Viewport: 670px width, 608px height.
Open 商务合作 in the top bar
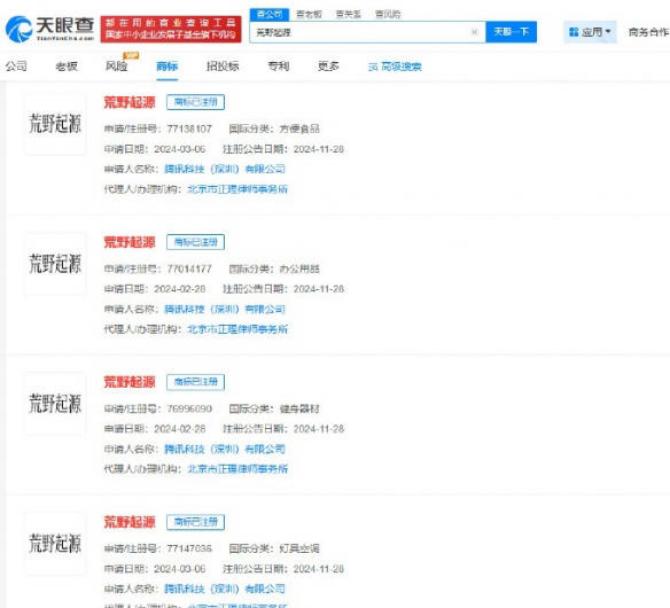click(648, 32)
